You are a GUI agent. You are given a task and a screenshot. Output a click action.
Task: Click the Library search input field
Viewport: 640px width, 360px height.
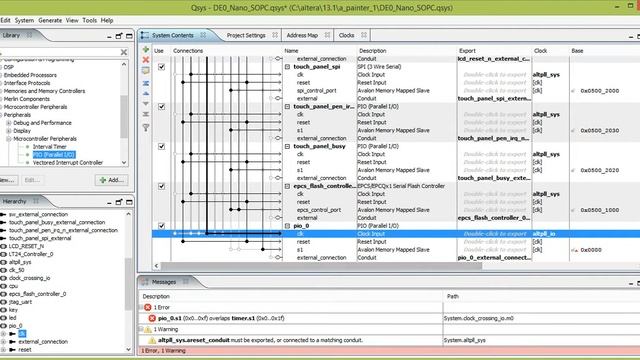click(x=59, y=52)
